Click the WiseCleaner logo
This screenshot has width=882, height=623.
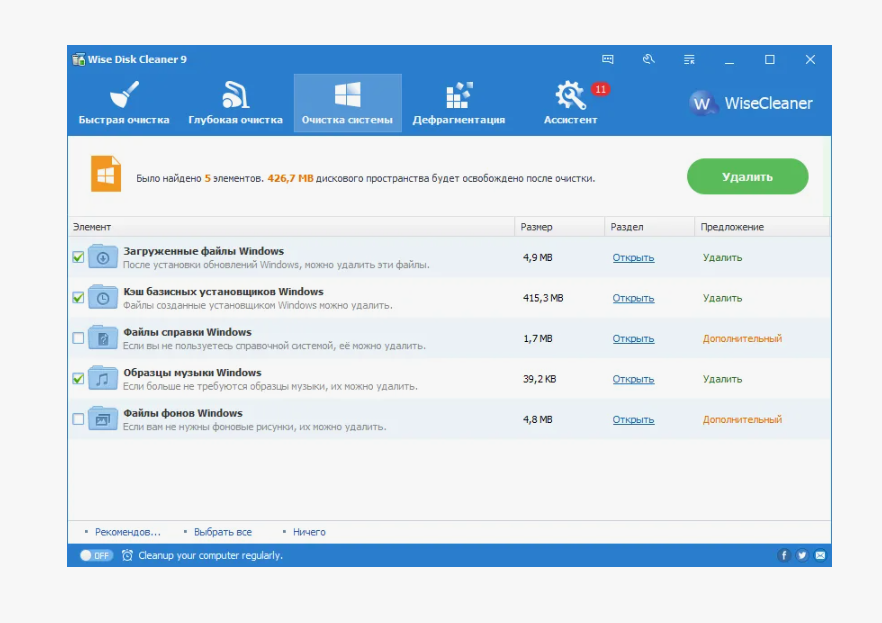pyautogui.click(x=751, y=103)
